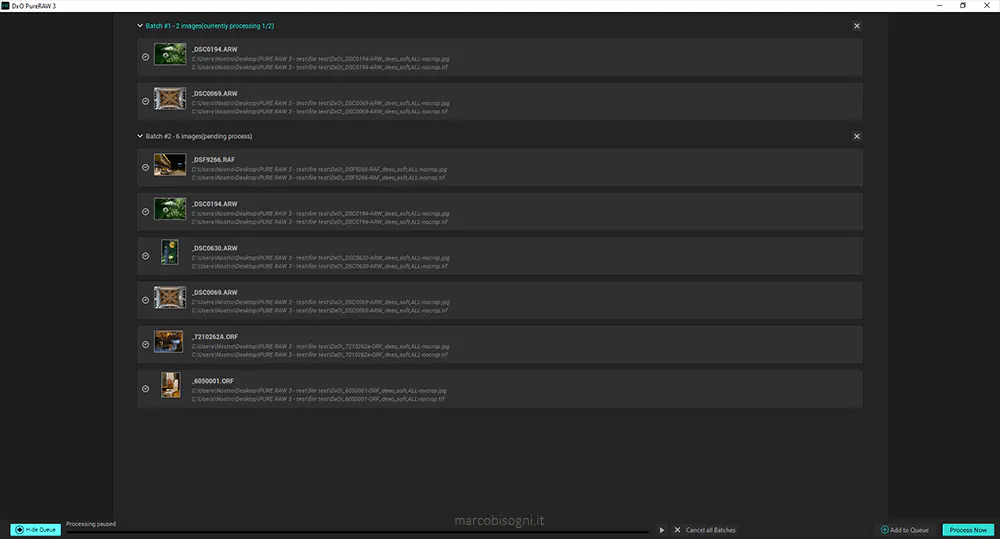This screenshot has height=539, width=1000.
Task: Click status circle of _DSC0194.ARW in Batch #1
Action: (x=145, y=57)
